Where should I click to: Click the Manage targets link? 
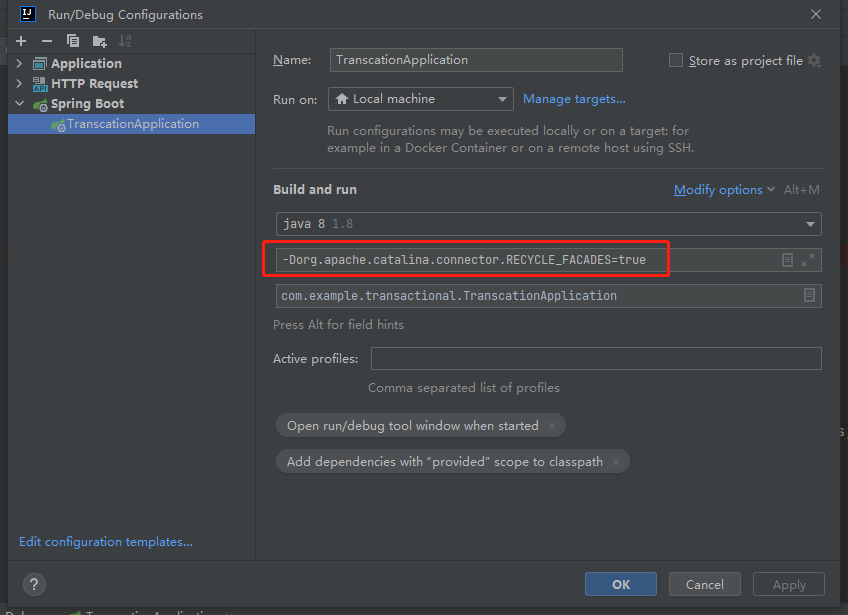(574, 99)
